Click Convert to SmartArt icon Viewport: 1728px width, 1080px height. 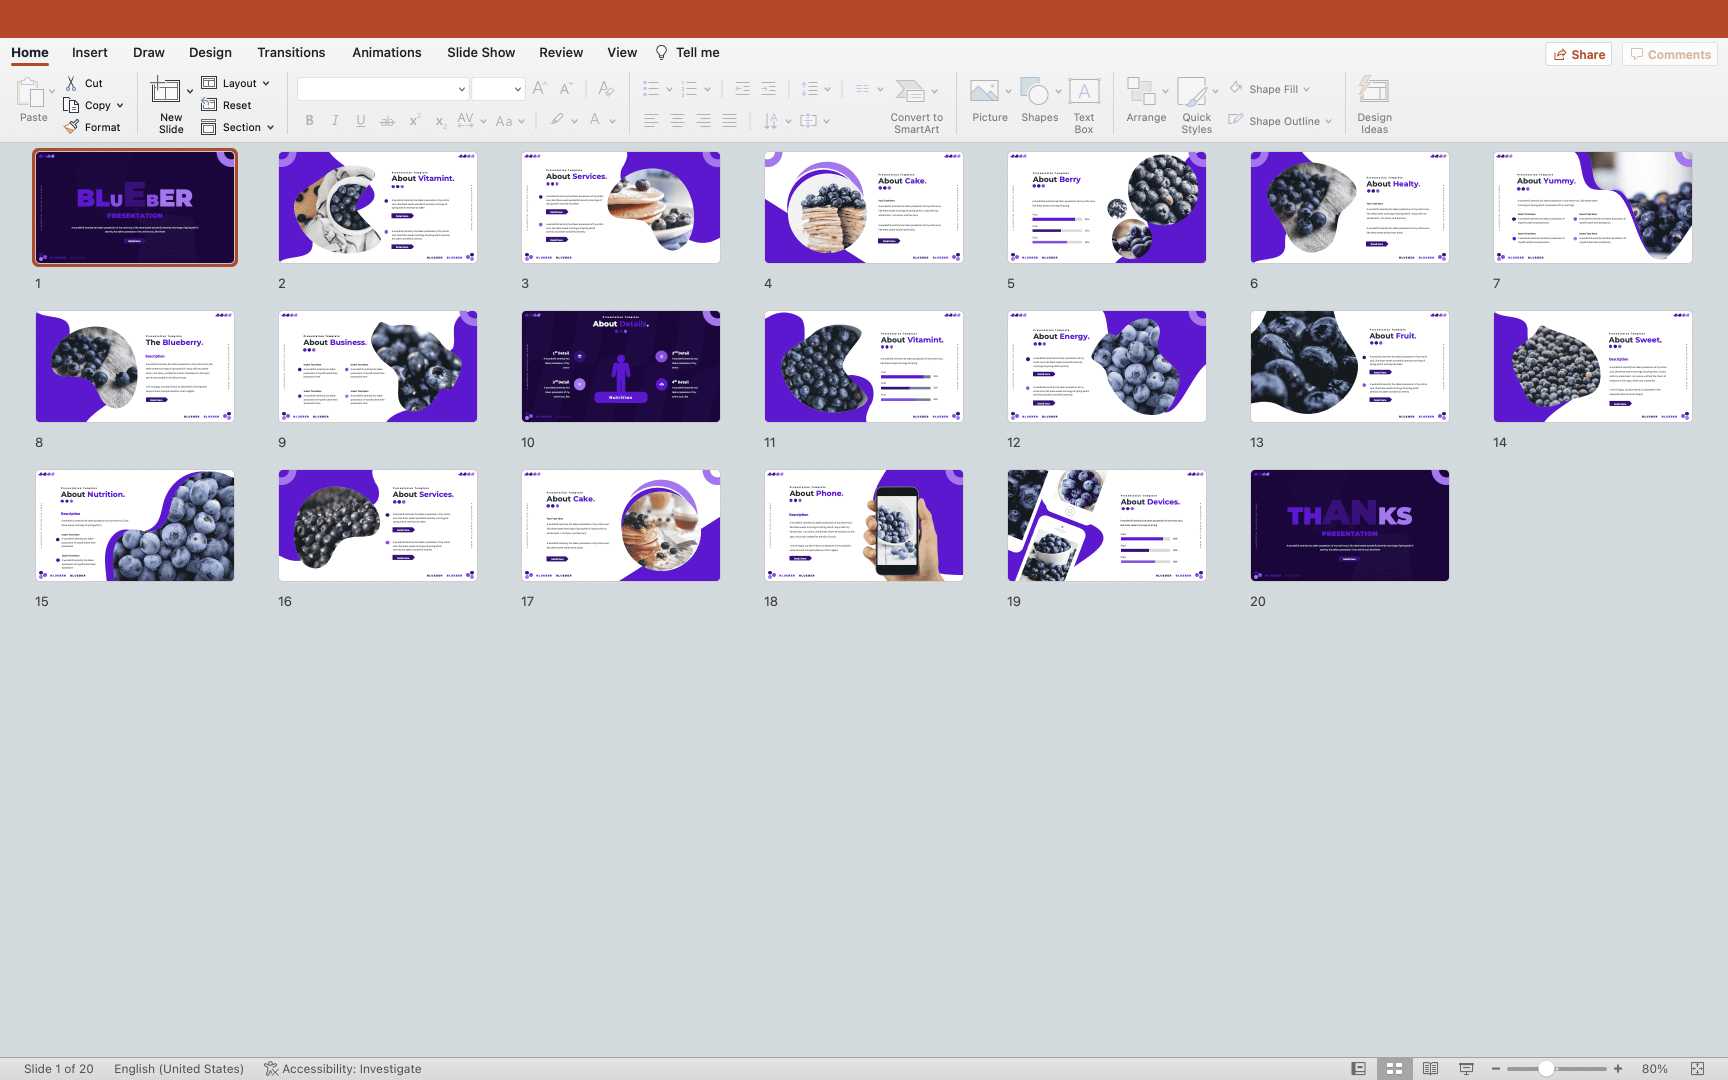(910, 92)
